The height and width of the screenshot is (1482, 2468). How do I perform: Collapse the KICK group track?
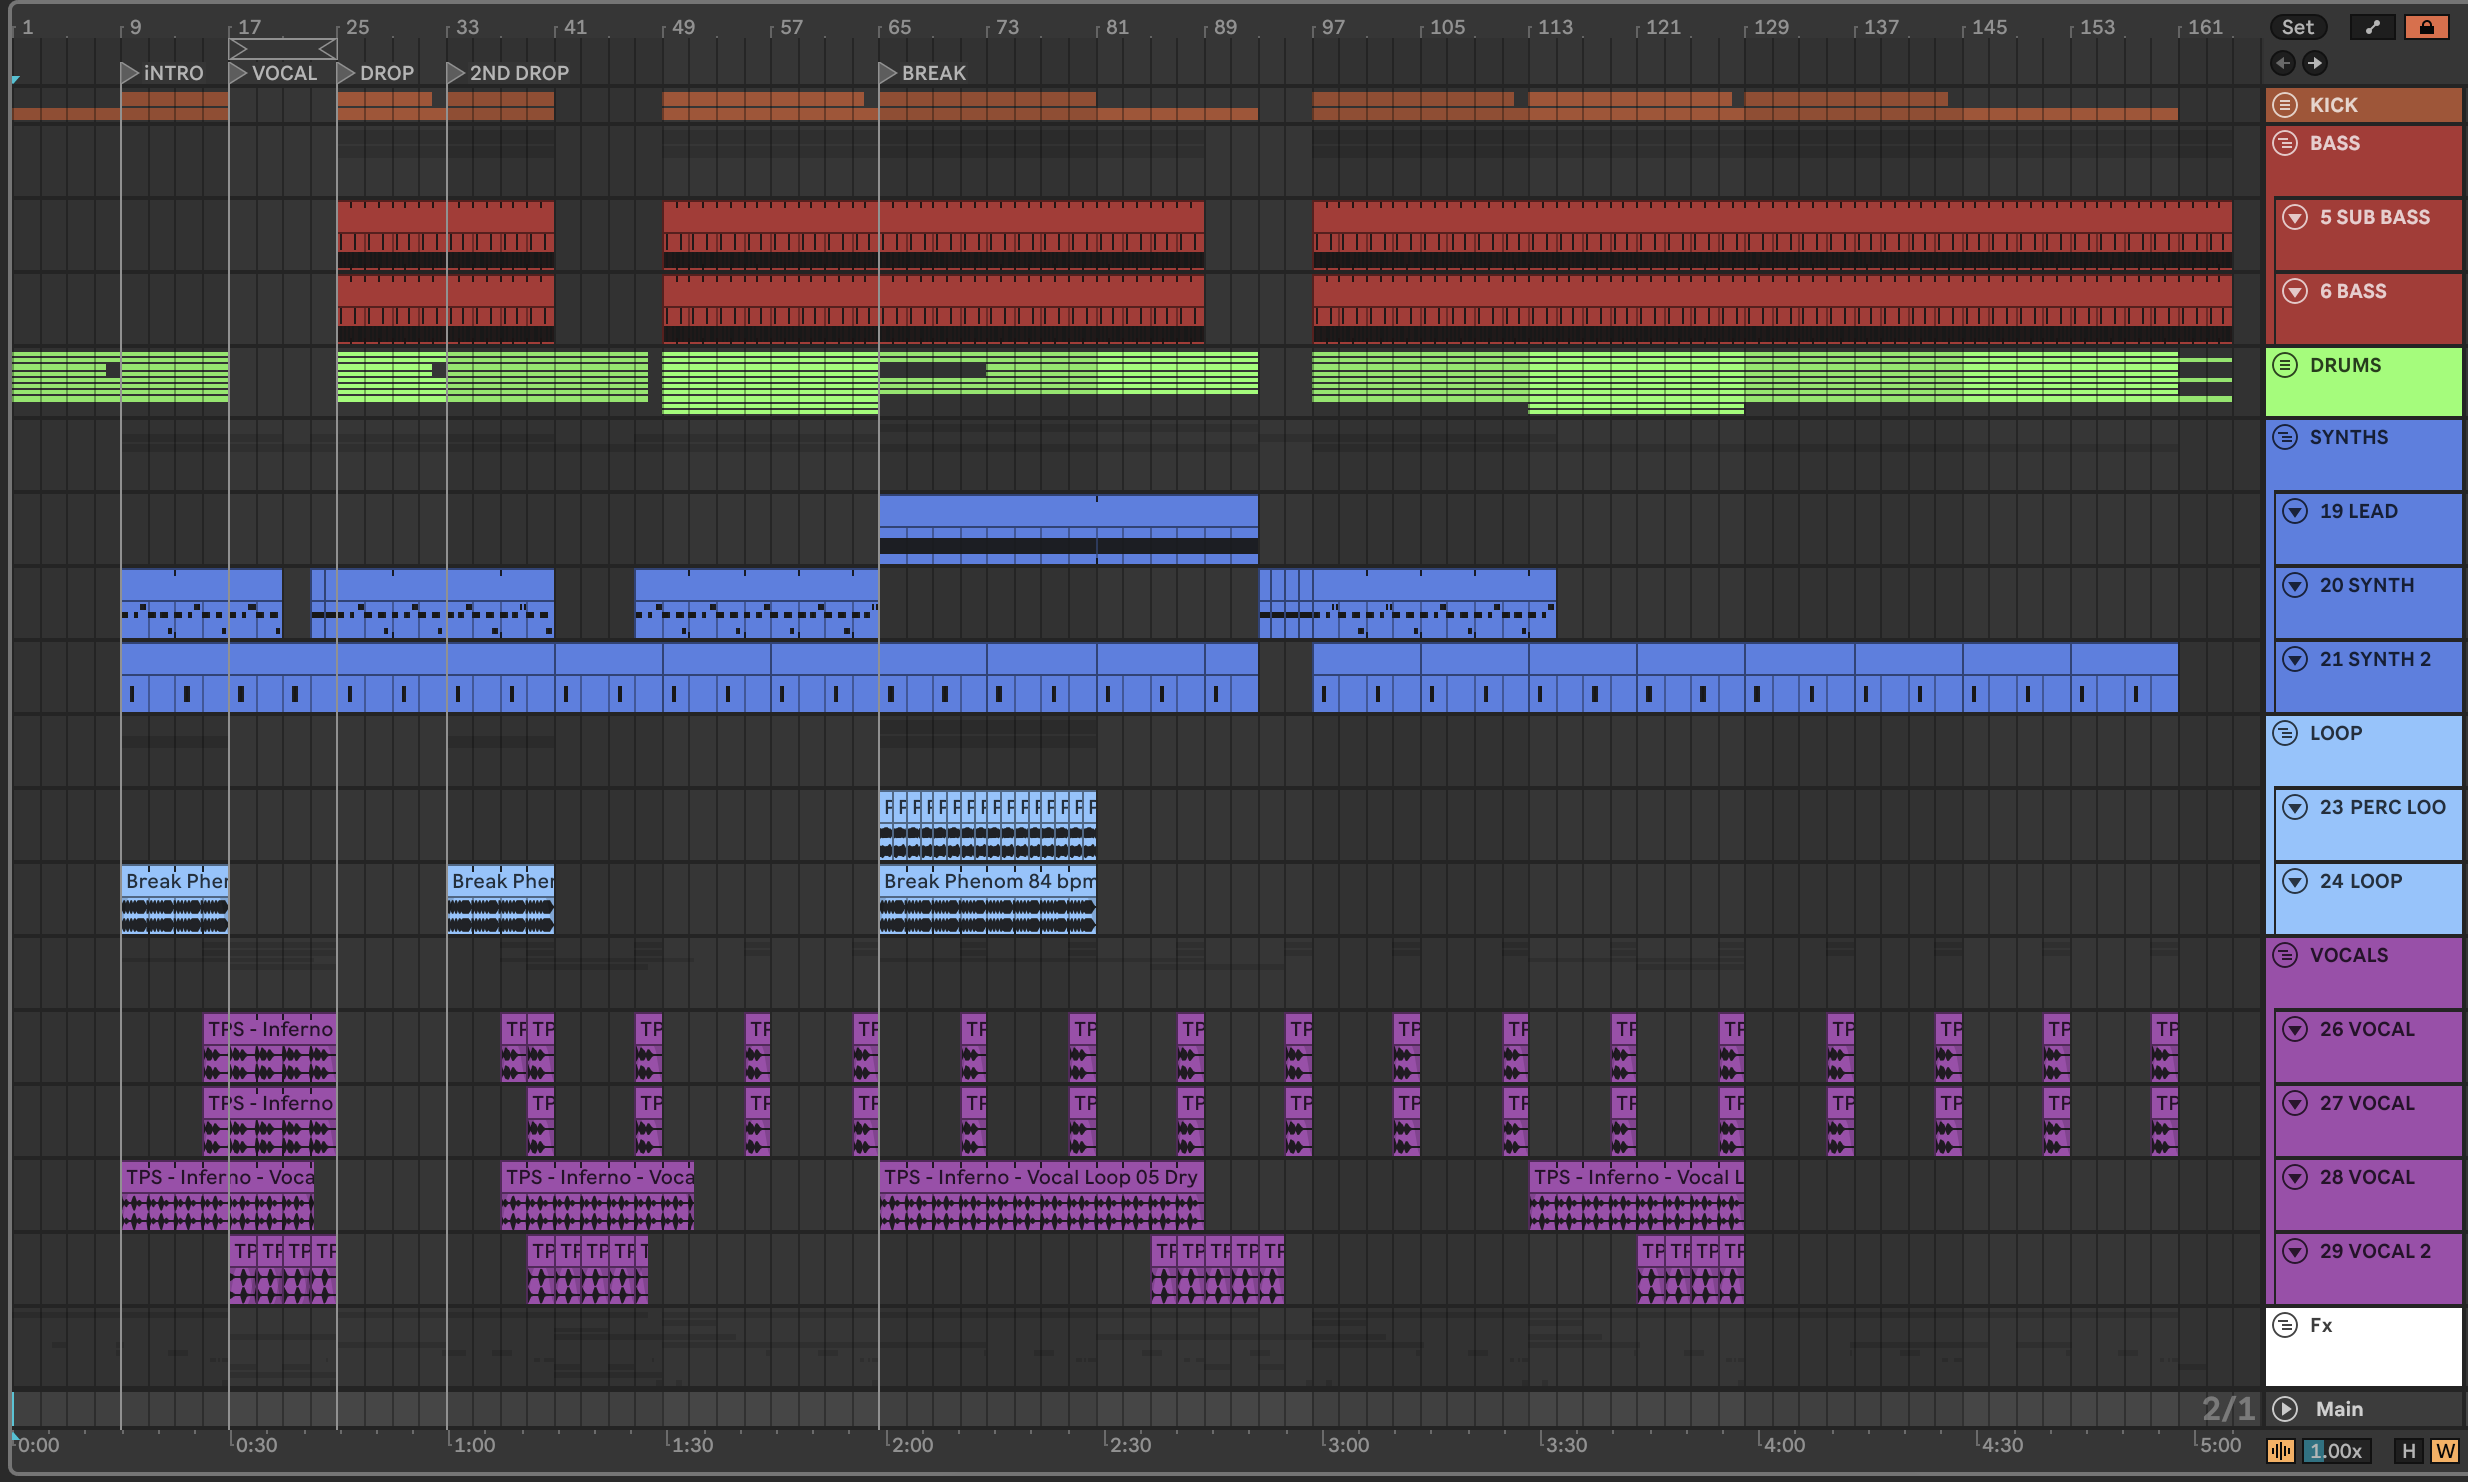point(2285,105)
